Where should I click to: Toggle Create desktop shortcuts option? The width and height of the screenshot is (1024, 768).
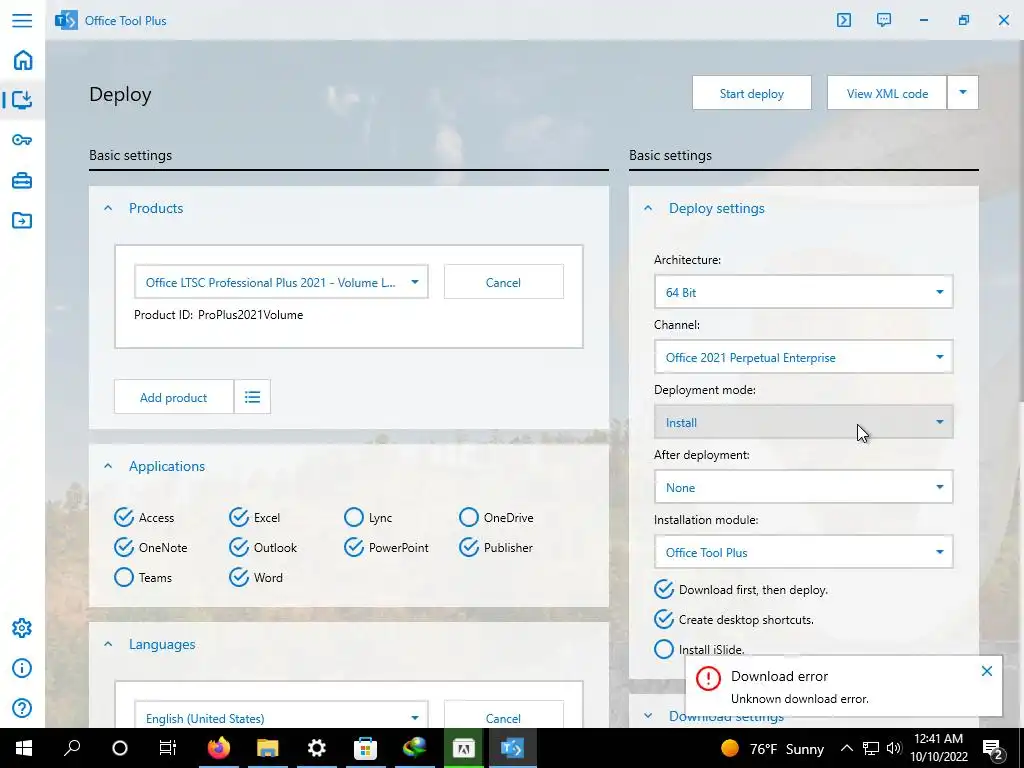coord(733,619)
